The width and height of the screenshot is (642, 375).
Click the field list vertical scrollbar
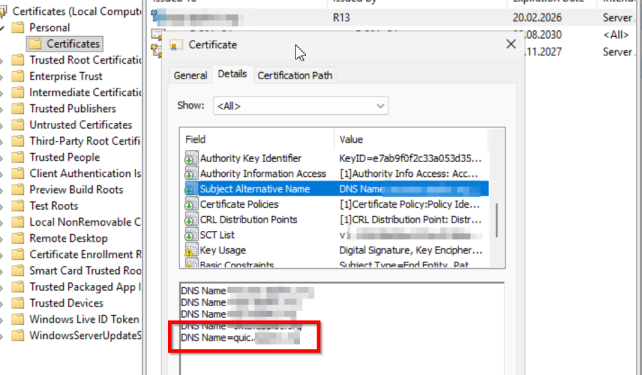[497, 220]
